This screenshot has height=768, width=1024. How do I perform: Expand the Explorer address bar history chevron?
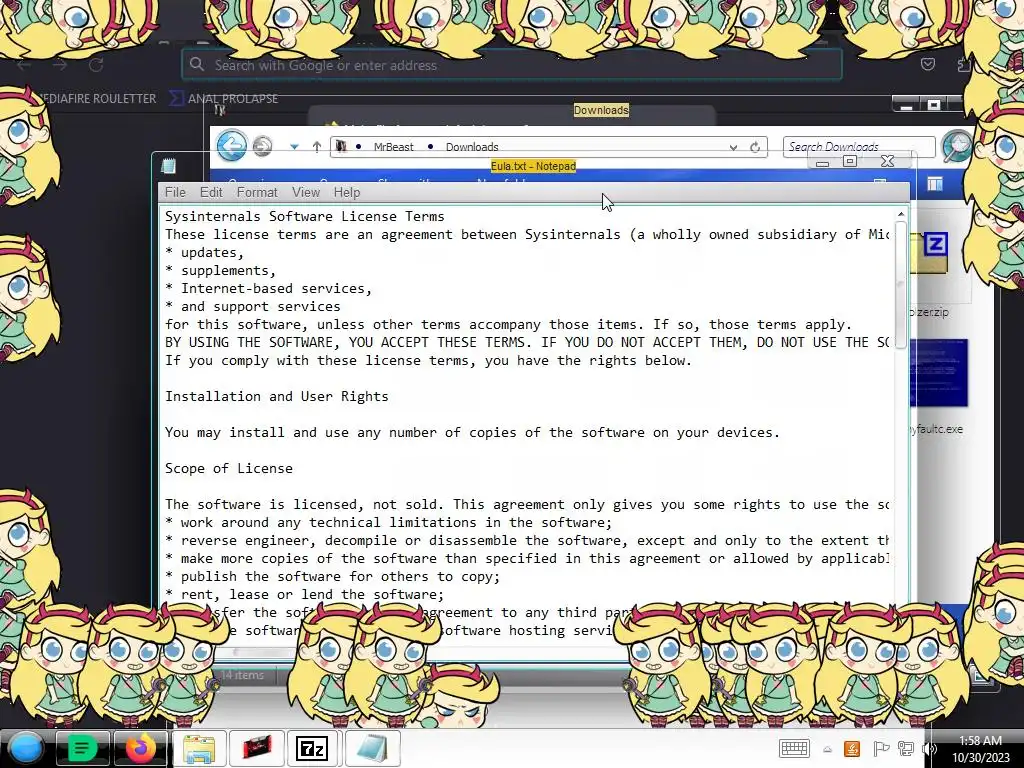click(x=733, y=148)
